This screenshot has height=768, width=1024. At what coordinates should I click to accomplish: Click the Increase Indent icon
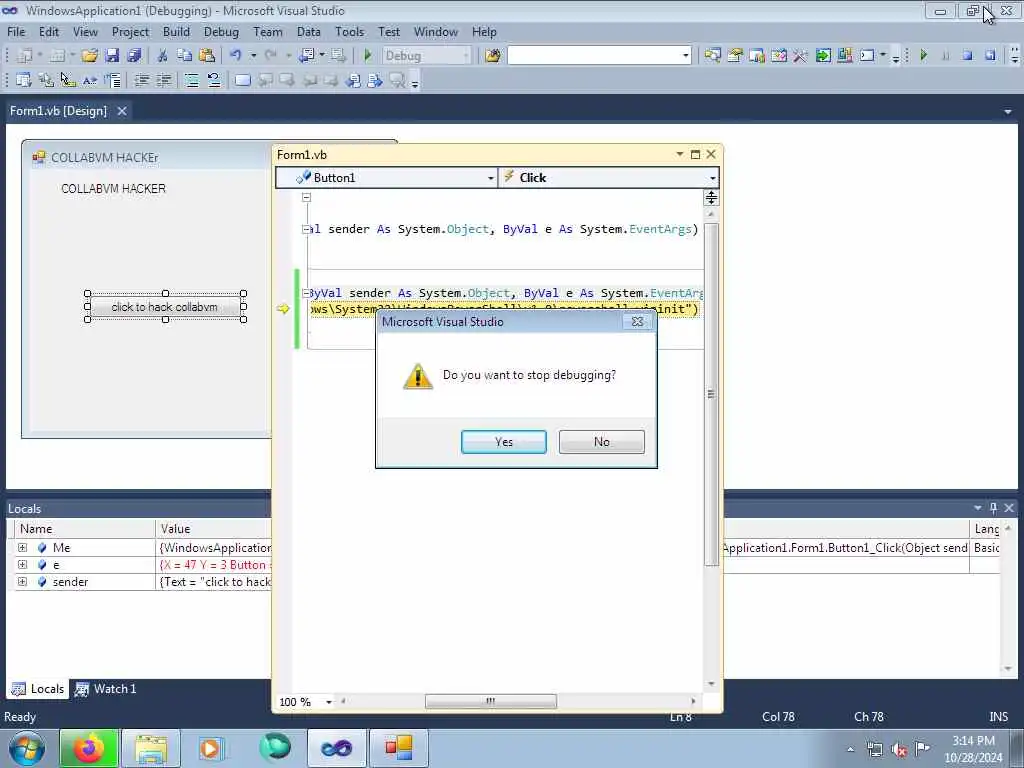163,80
